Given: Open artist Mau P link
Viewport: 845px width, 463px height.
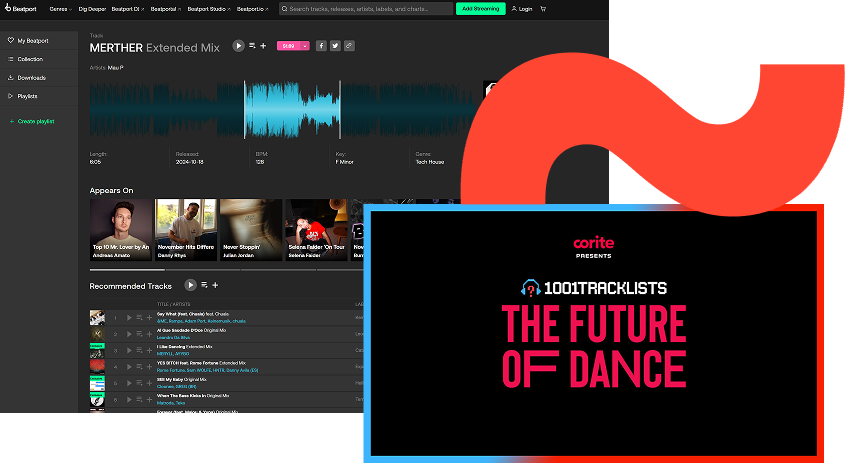Looking at the screenshot, I should click(x=115, y=67).
